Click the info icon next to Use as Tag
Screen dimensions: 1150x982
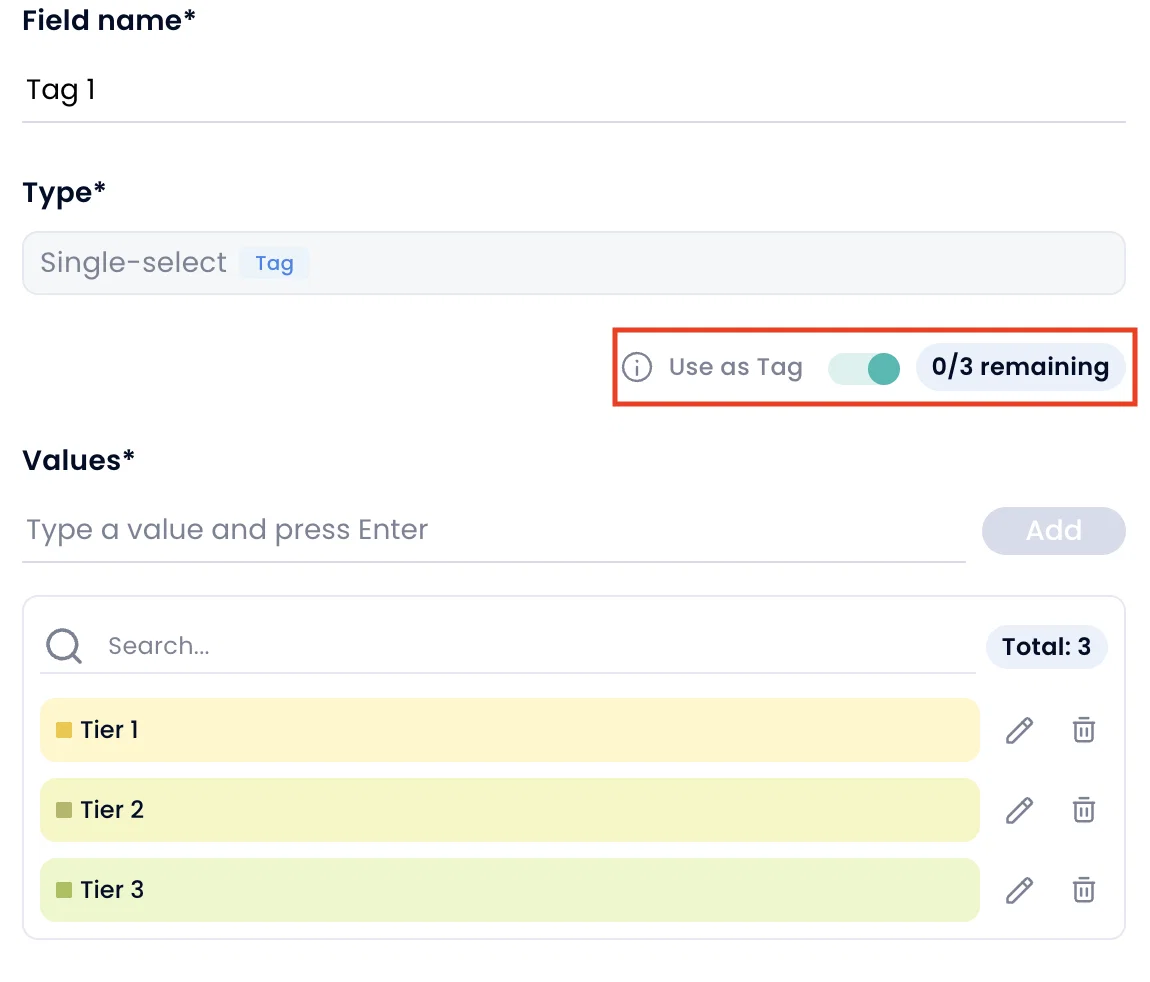(637, 367)
